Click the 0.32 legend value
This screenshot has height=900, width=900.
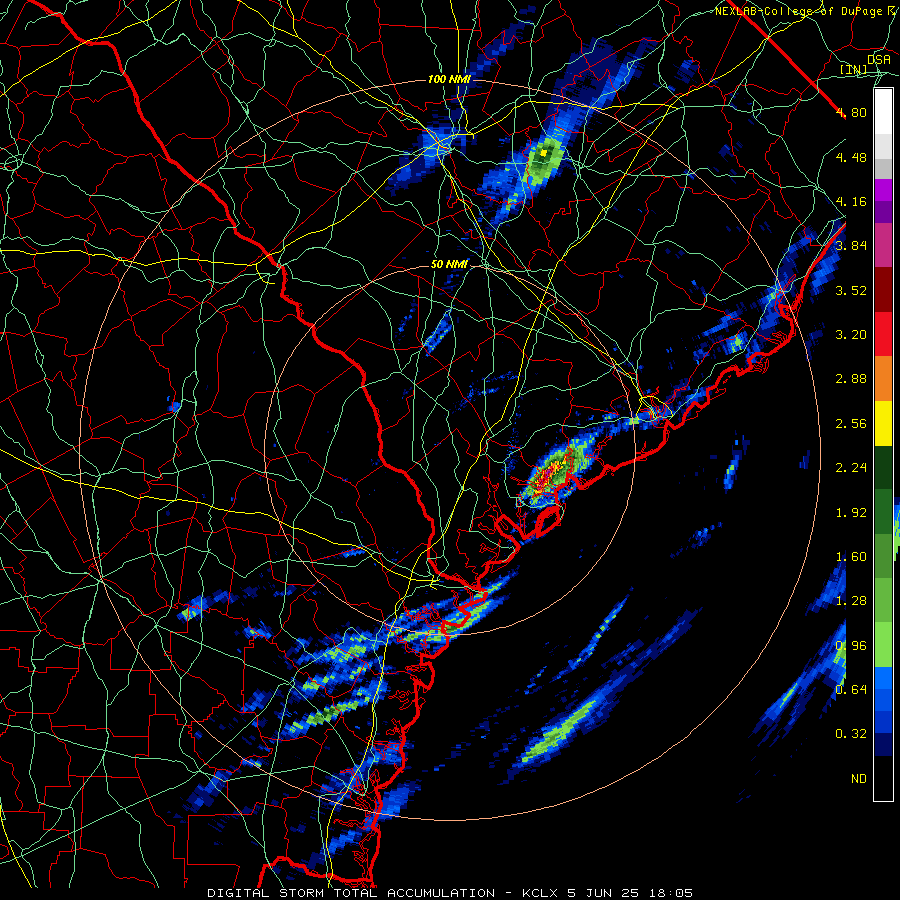click(x=851, y=734)
